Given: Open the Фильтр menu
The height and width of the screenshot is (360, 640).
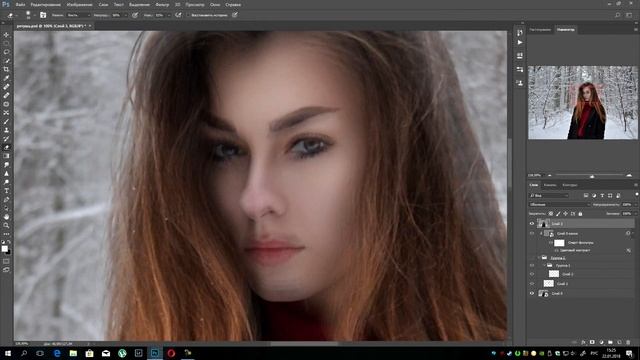Looking at the screenshot, I should tap(162, 5).
